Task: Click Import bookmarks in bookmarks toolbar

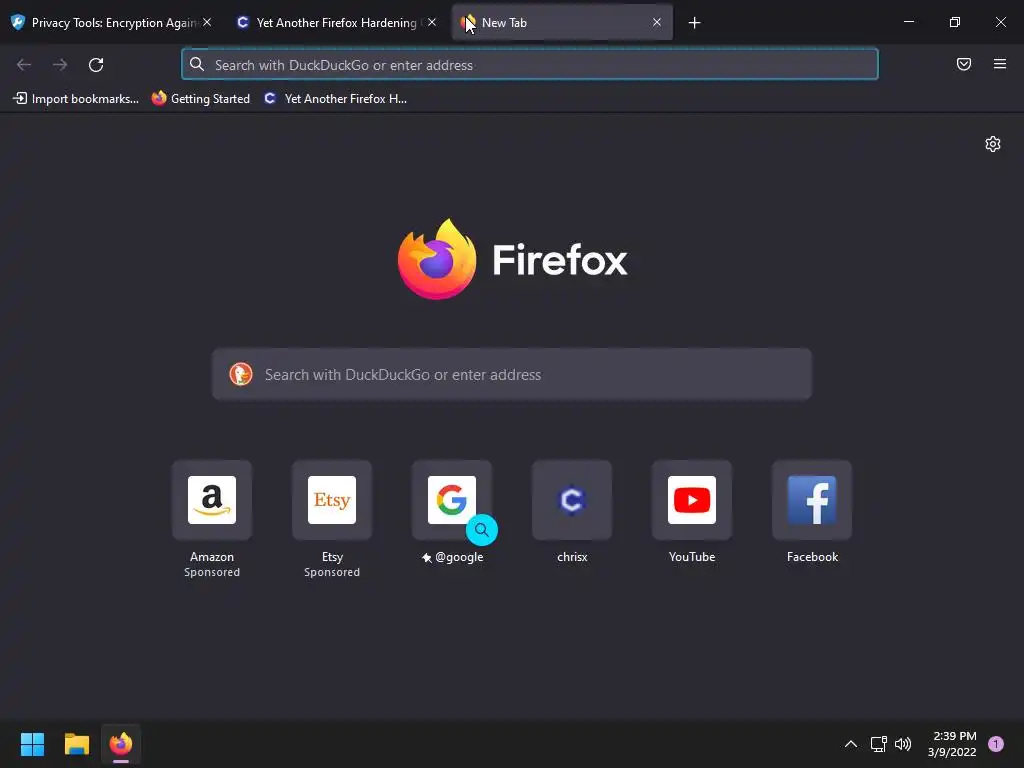Action: tap(76, 99)
